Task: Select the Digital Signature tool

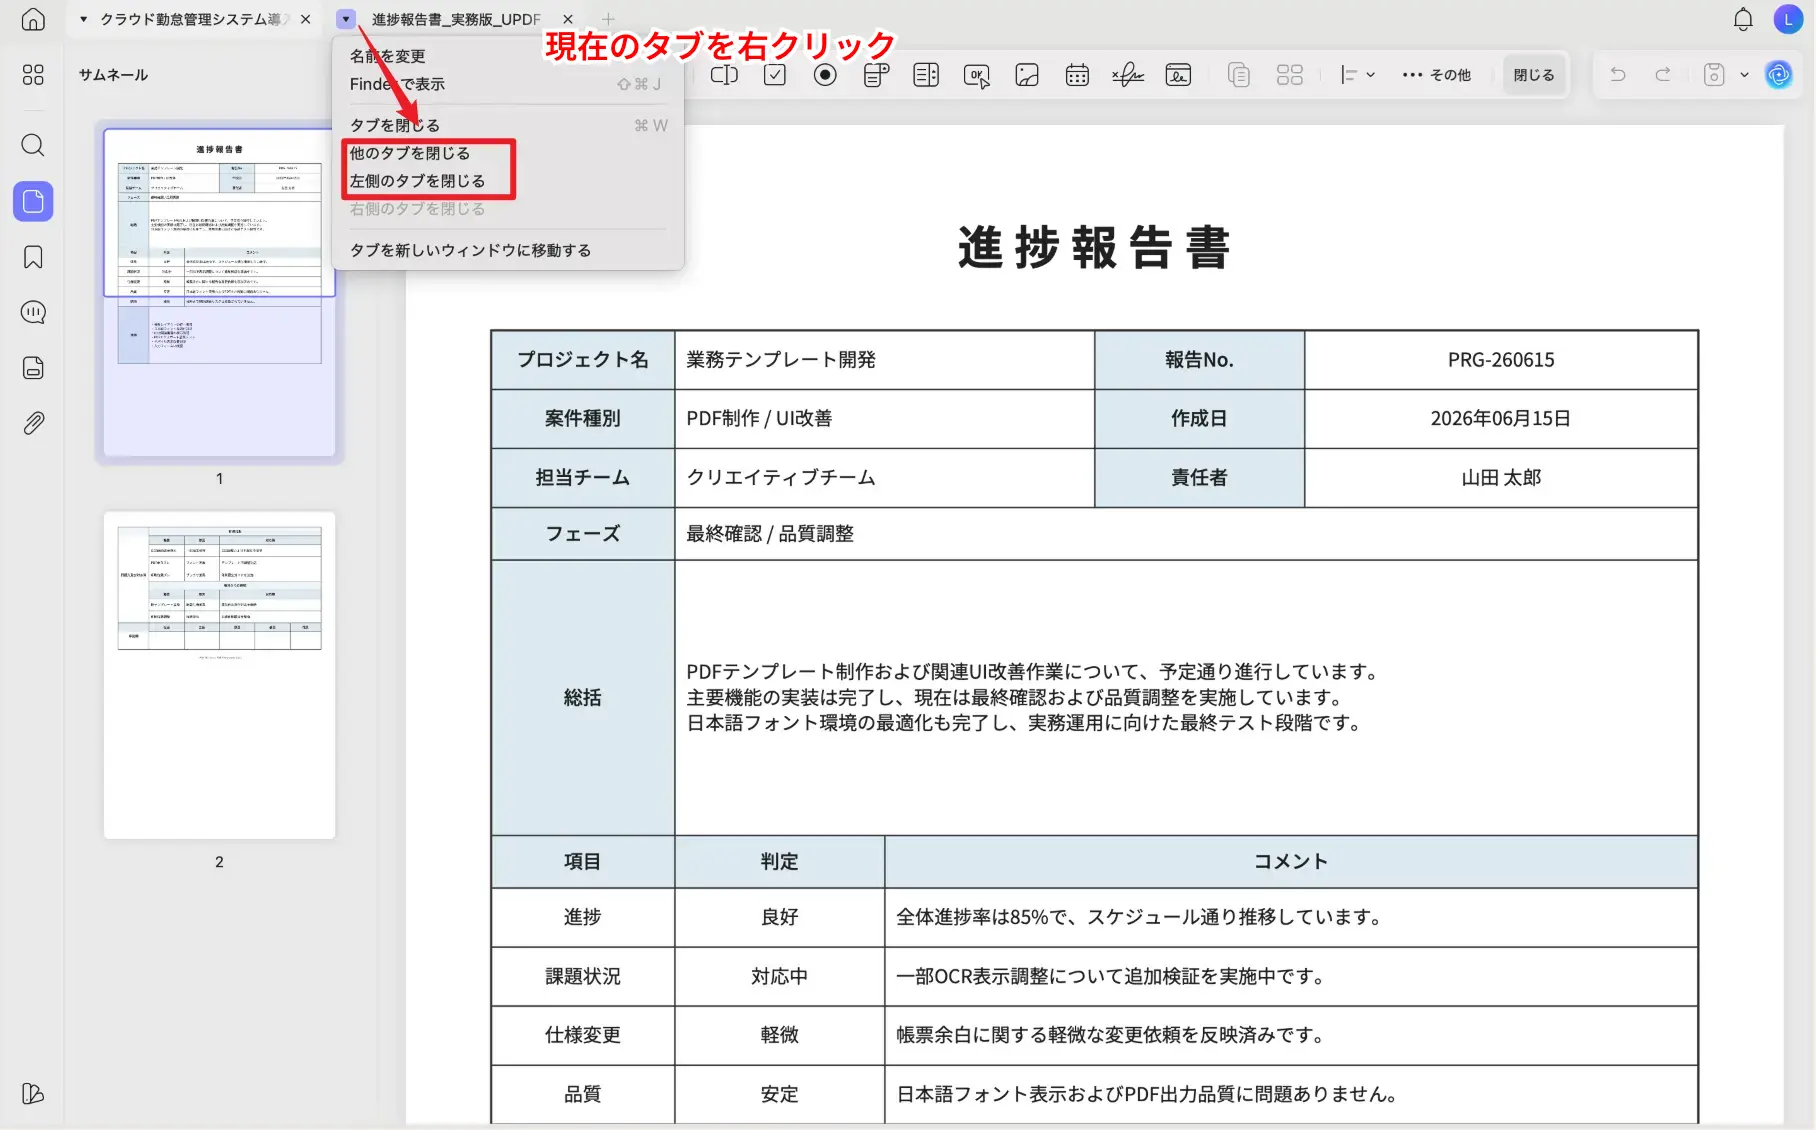Action: (x=1178, y=75)
